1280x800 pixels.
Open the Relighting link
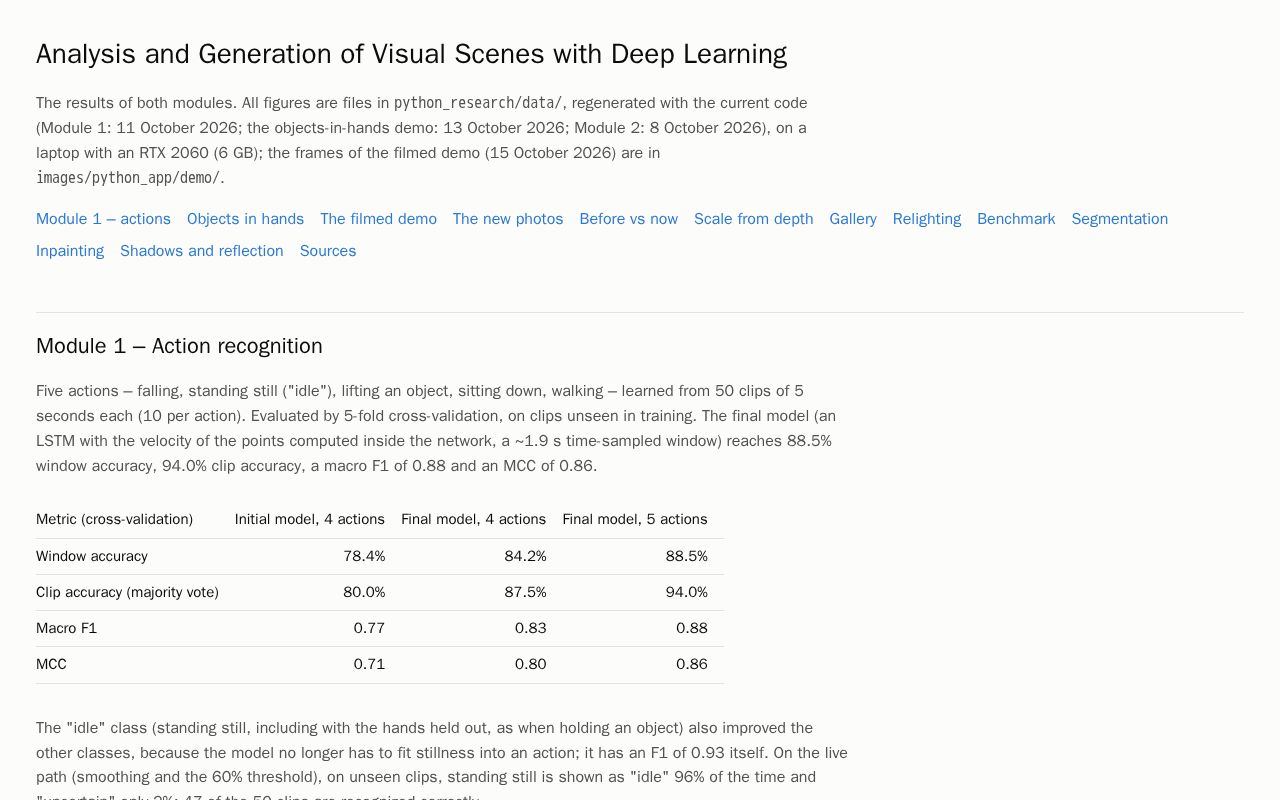pyautogui.click(x=927, y=219)
